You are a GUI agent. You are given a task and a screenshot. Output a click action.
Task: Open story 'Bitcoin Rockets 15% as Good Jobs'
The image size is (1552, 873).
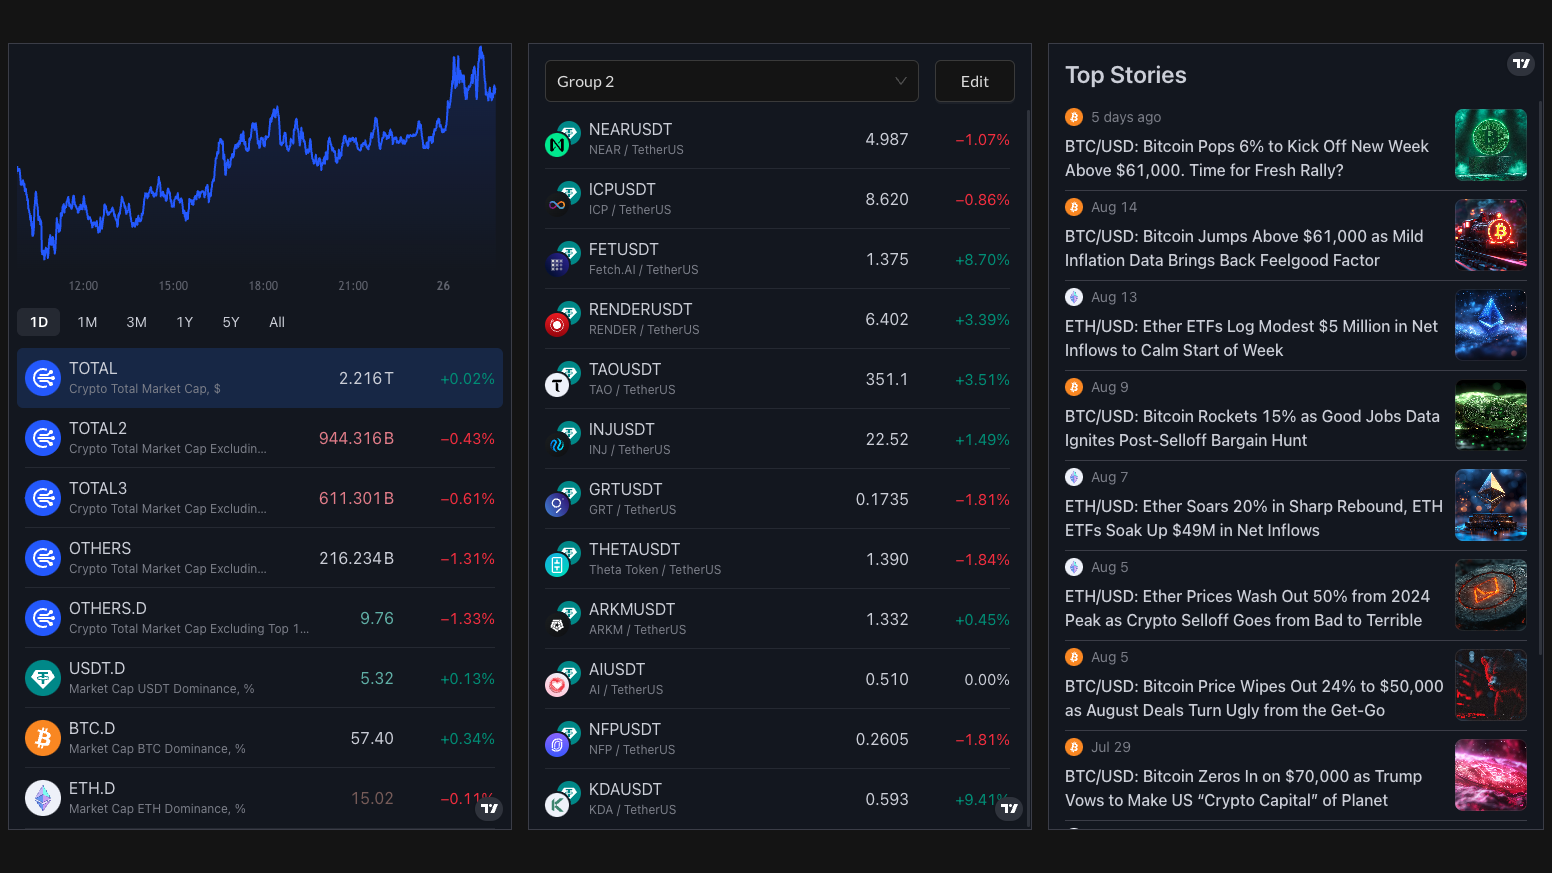(1252, 428)
